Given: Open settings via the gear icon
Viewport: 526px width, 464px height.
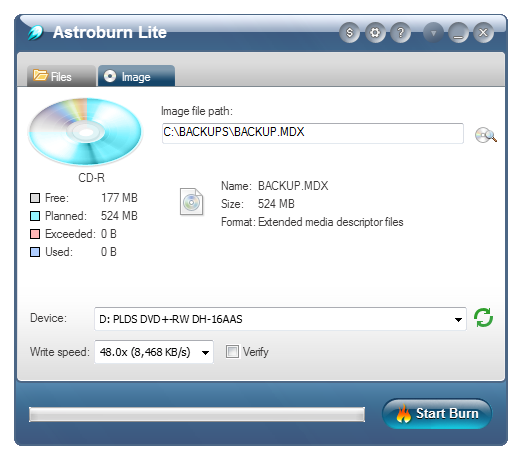Looking at the screenshot, I should 375,33.
